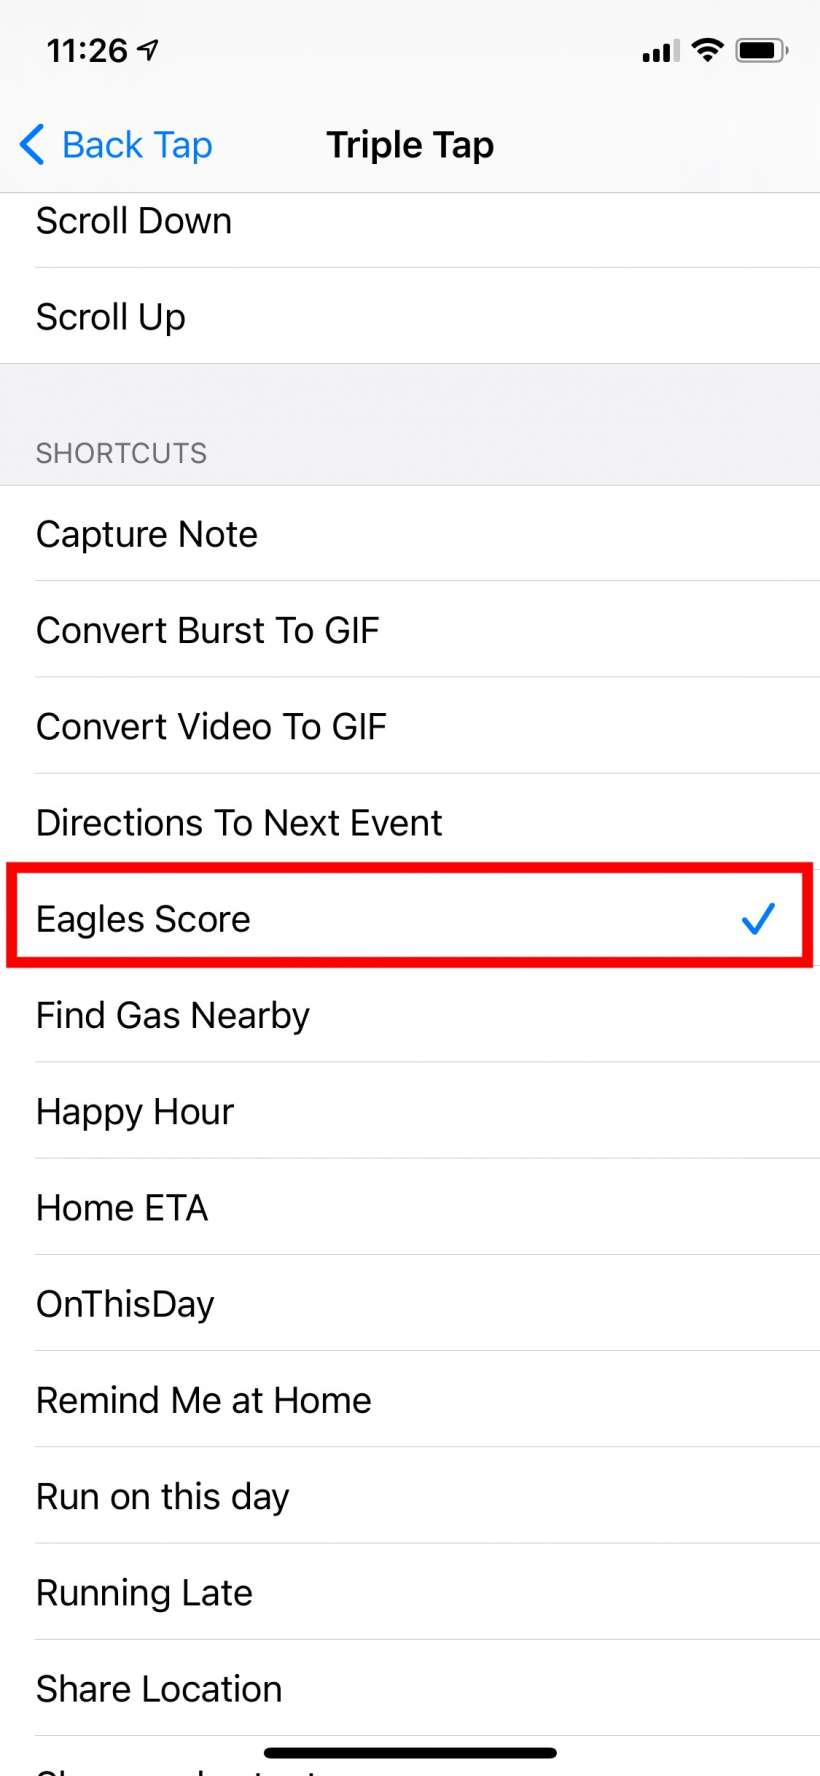Choose the Remind Me at Home shortcut

[204, 1400]
